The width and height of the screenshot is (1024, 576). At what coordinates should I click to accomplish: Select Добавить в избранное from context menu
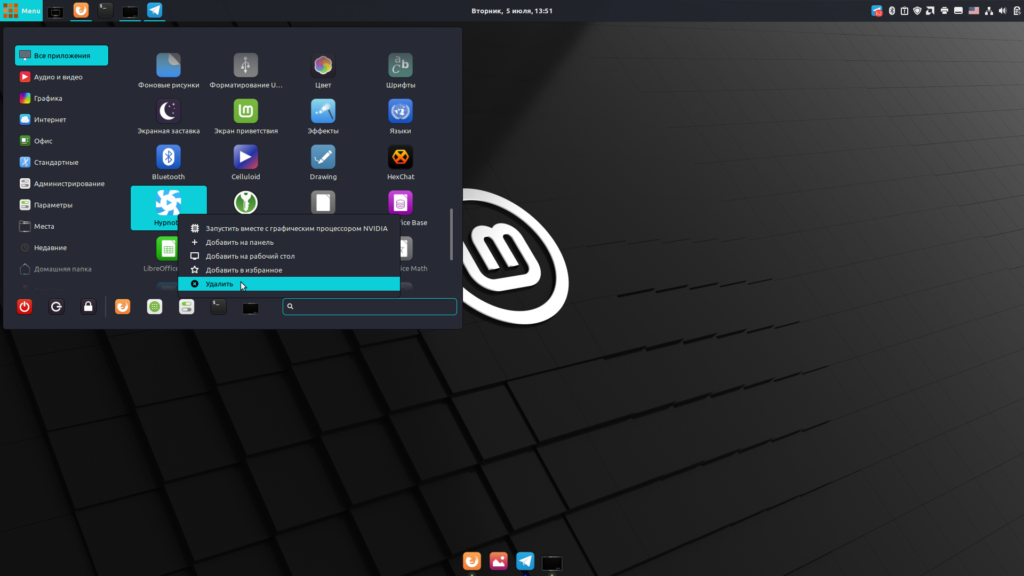coord(243,270)
